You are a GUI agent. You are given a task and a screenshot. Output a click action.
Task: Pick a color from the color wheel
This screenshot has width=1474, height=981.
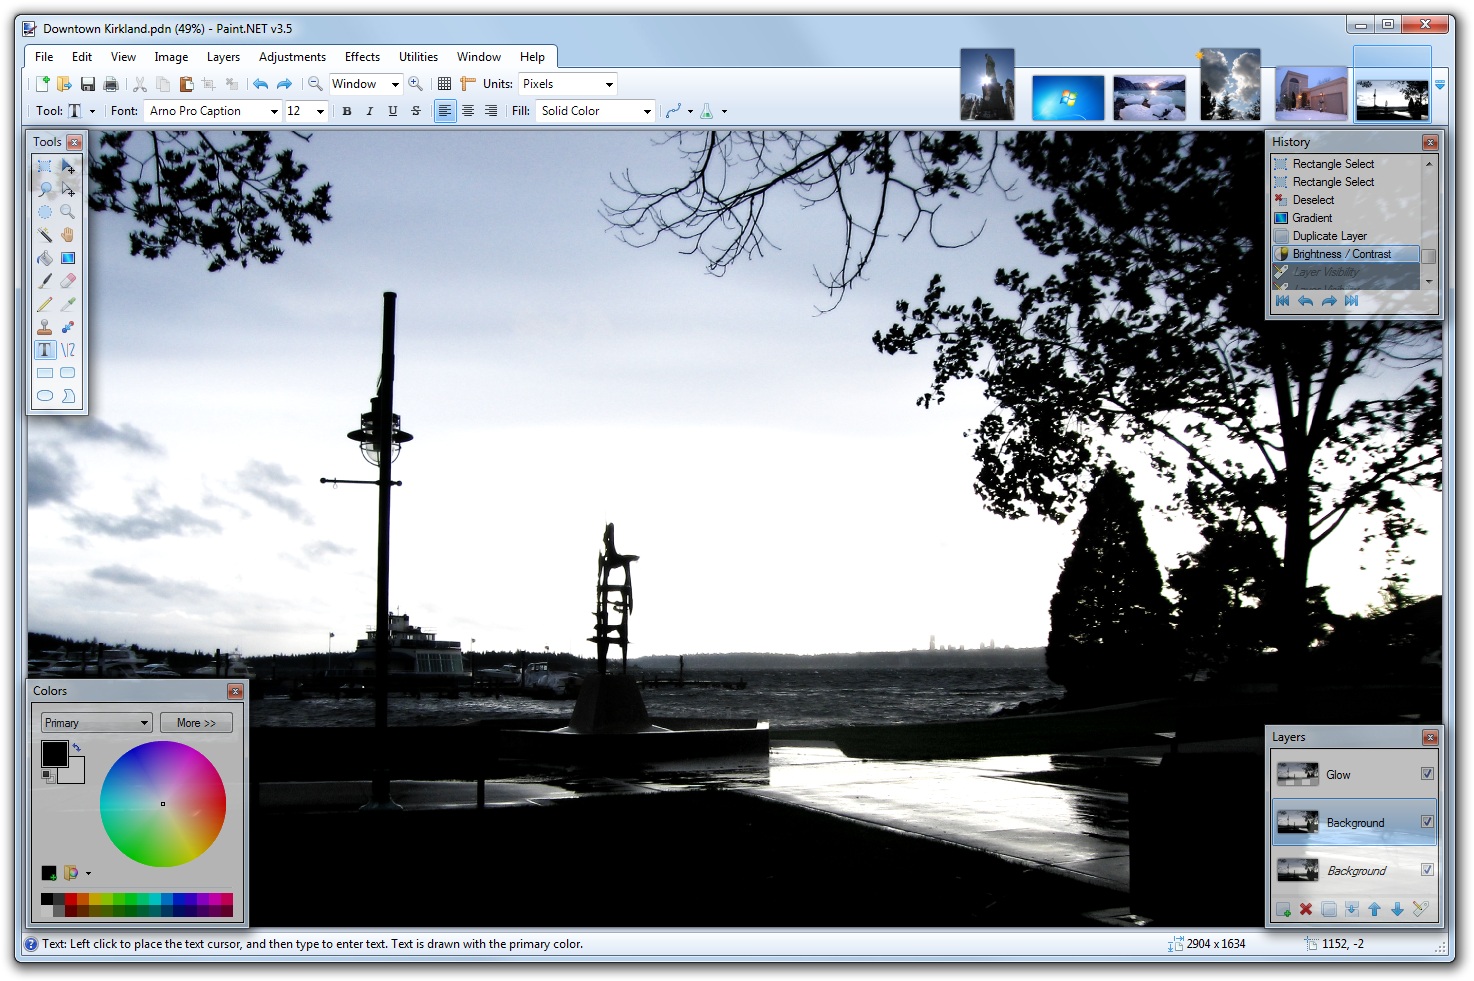click(x=164, y=804)
